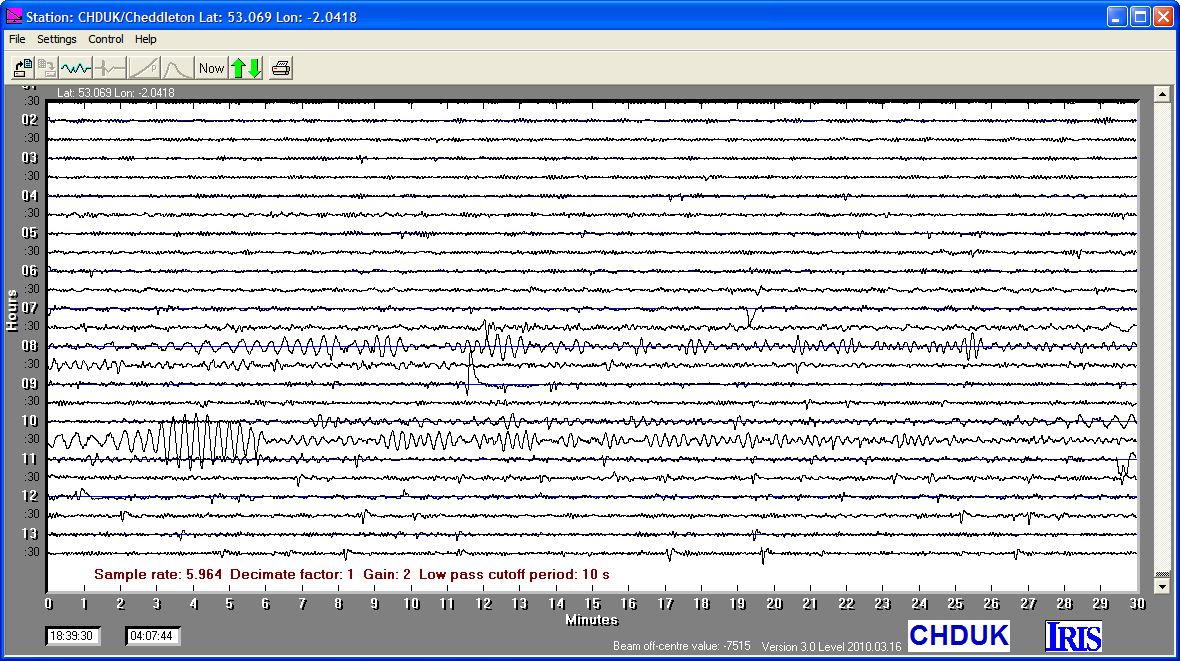Click the IRIS logo
This screenshot has height=661, width=1180.
click(x=1074, y=636)
